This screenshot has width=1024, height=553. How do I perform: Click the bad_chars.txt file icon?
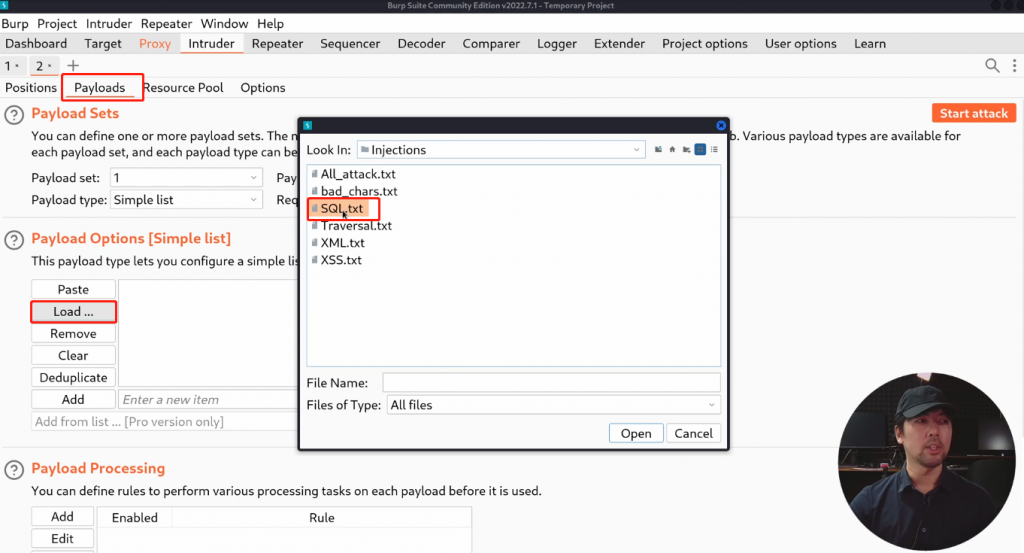[x=315, y=191]
